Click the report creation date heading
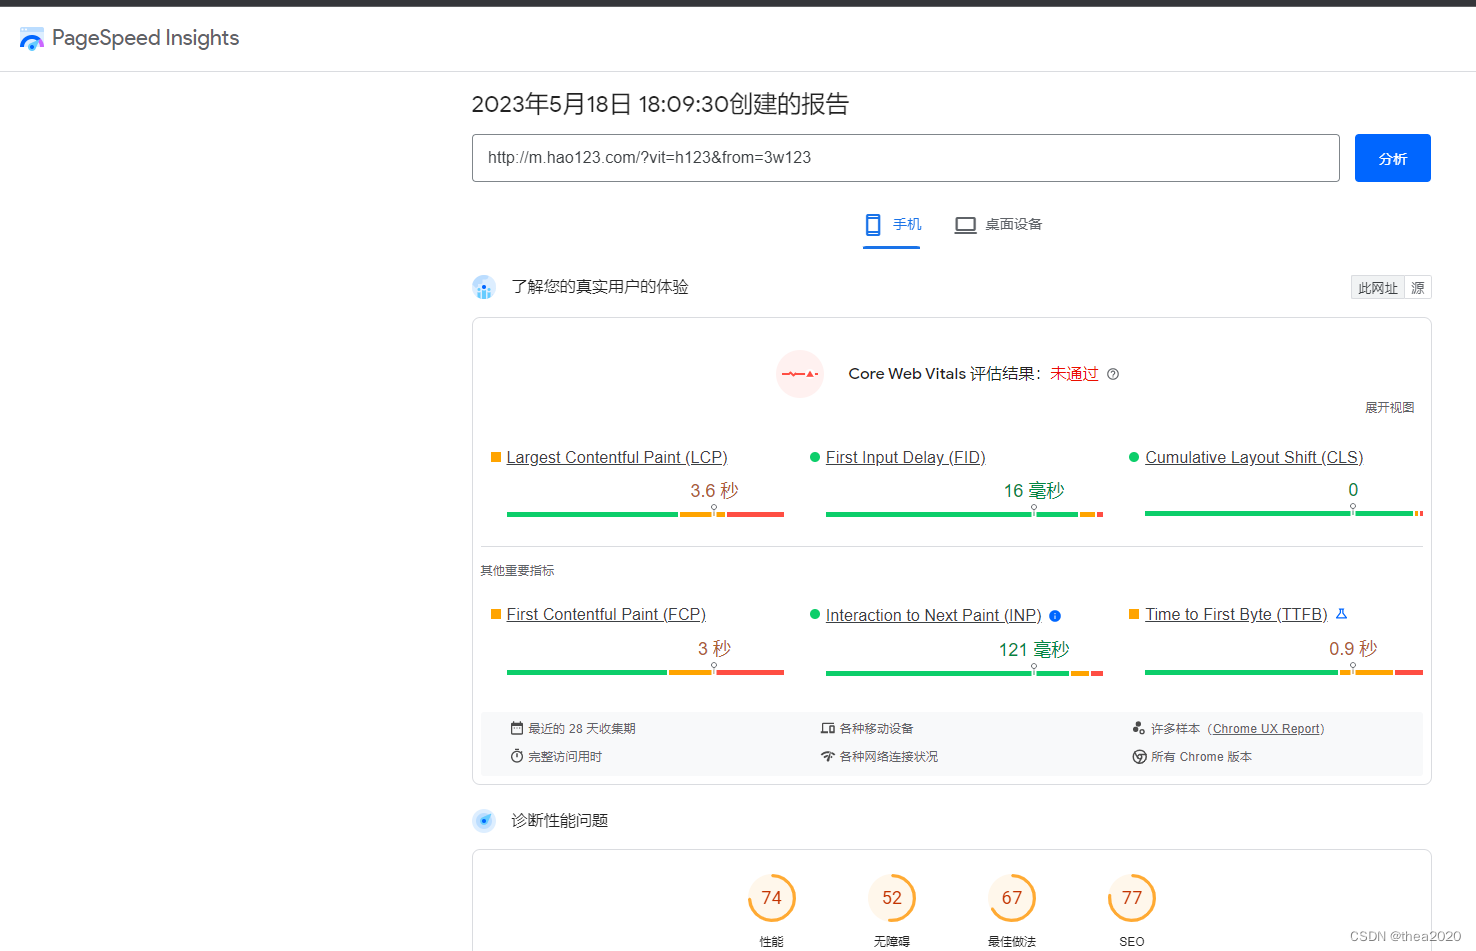 (660, 104)
